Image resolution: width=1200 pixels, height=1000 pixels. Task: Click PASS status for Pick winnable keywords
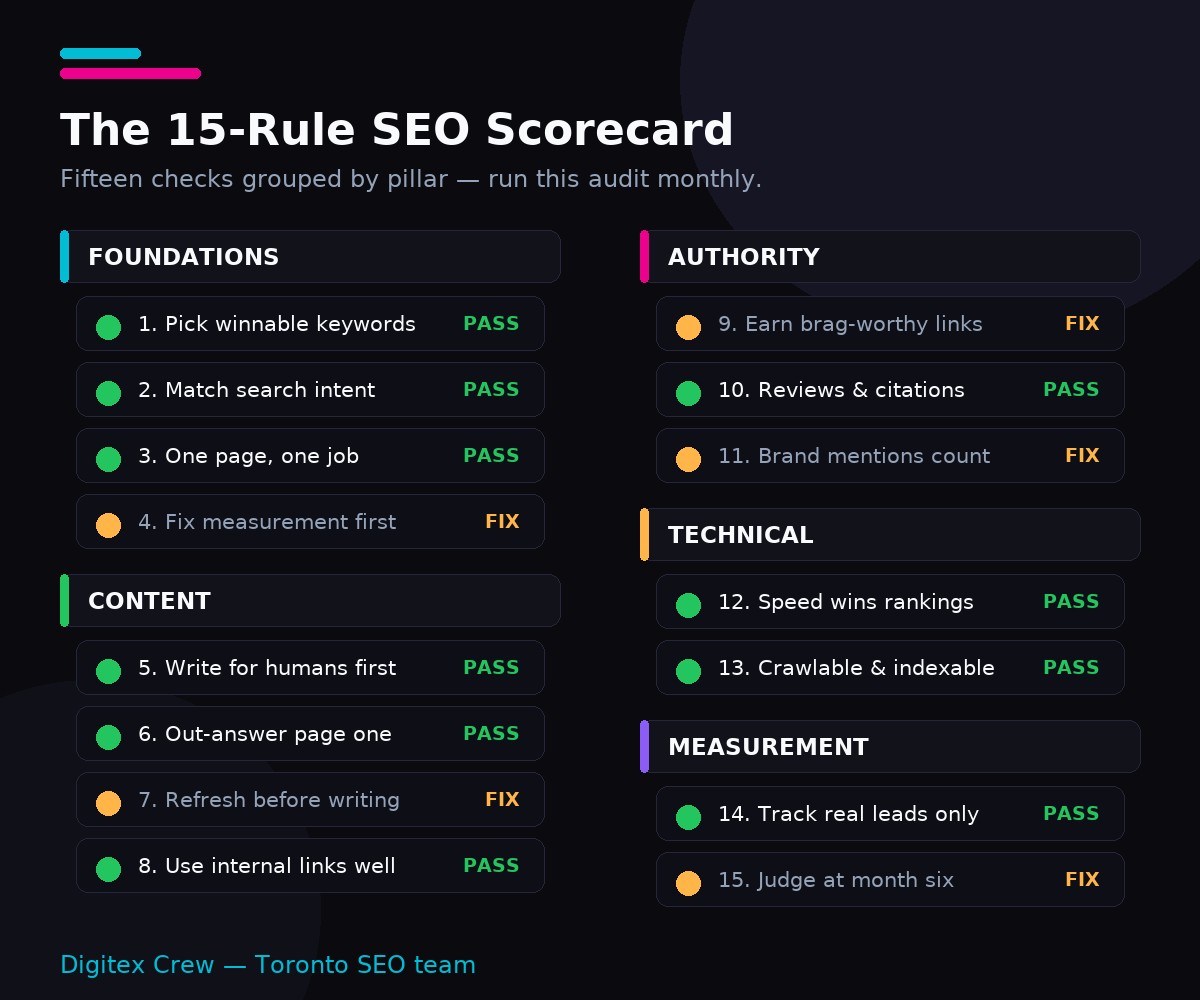coord(491,324)
